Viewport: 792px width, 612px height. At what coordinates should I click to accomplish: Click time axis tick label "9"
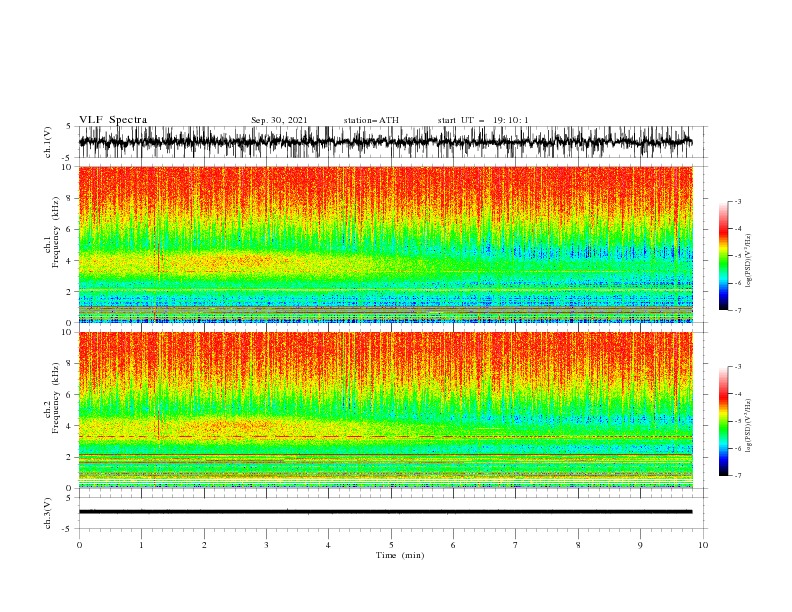(640, 545)
